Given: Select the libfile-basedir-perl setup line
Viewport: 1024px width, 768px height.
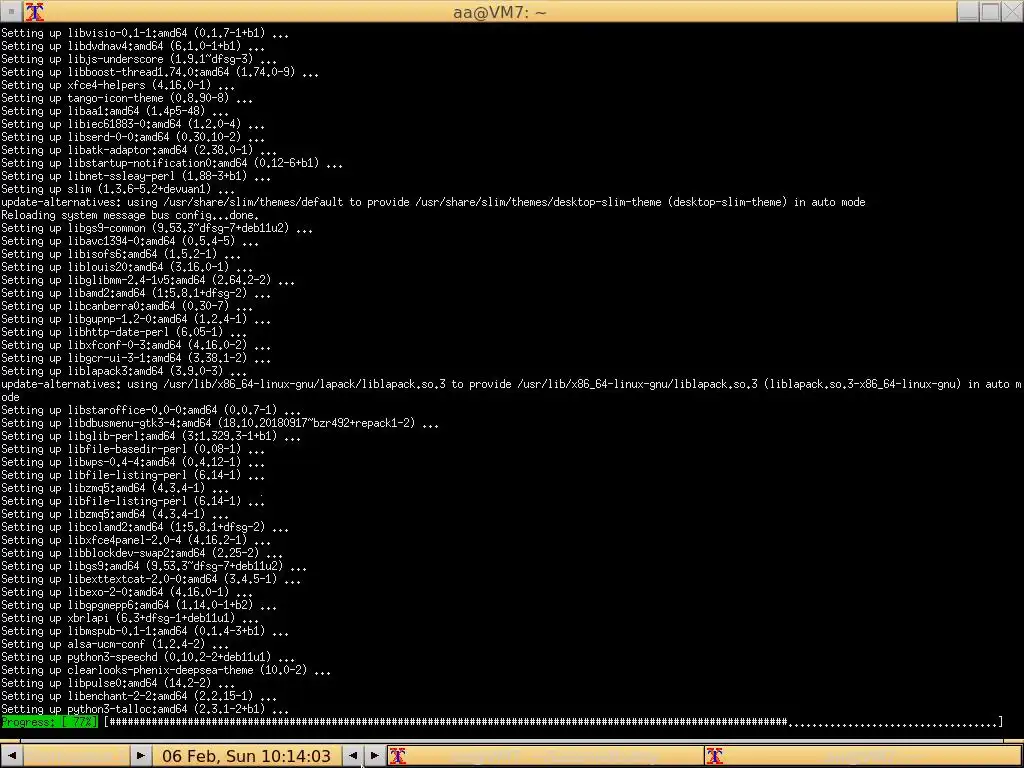Looking at the screenshot, I should [133, 449].
